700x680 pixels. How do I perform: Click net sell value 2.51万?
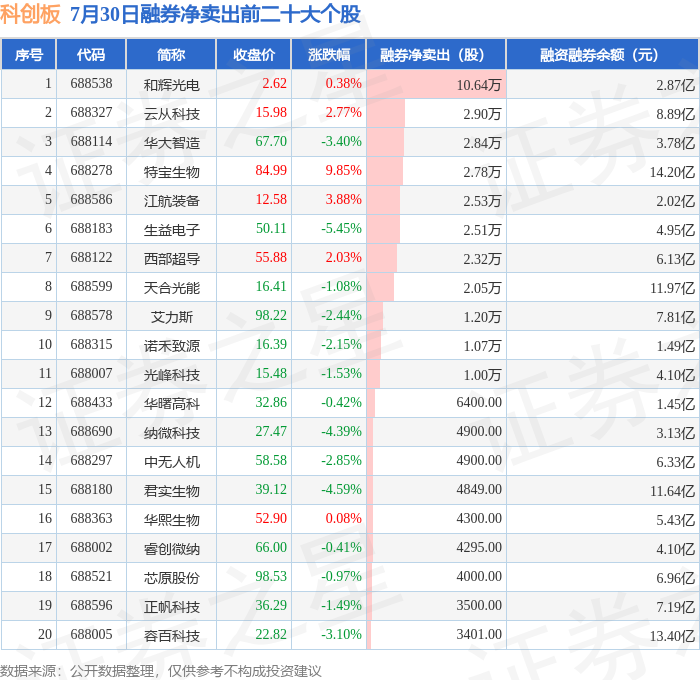[482, 229]
